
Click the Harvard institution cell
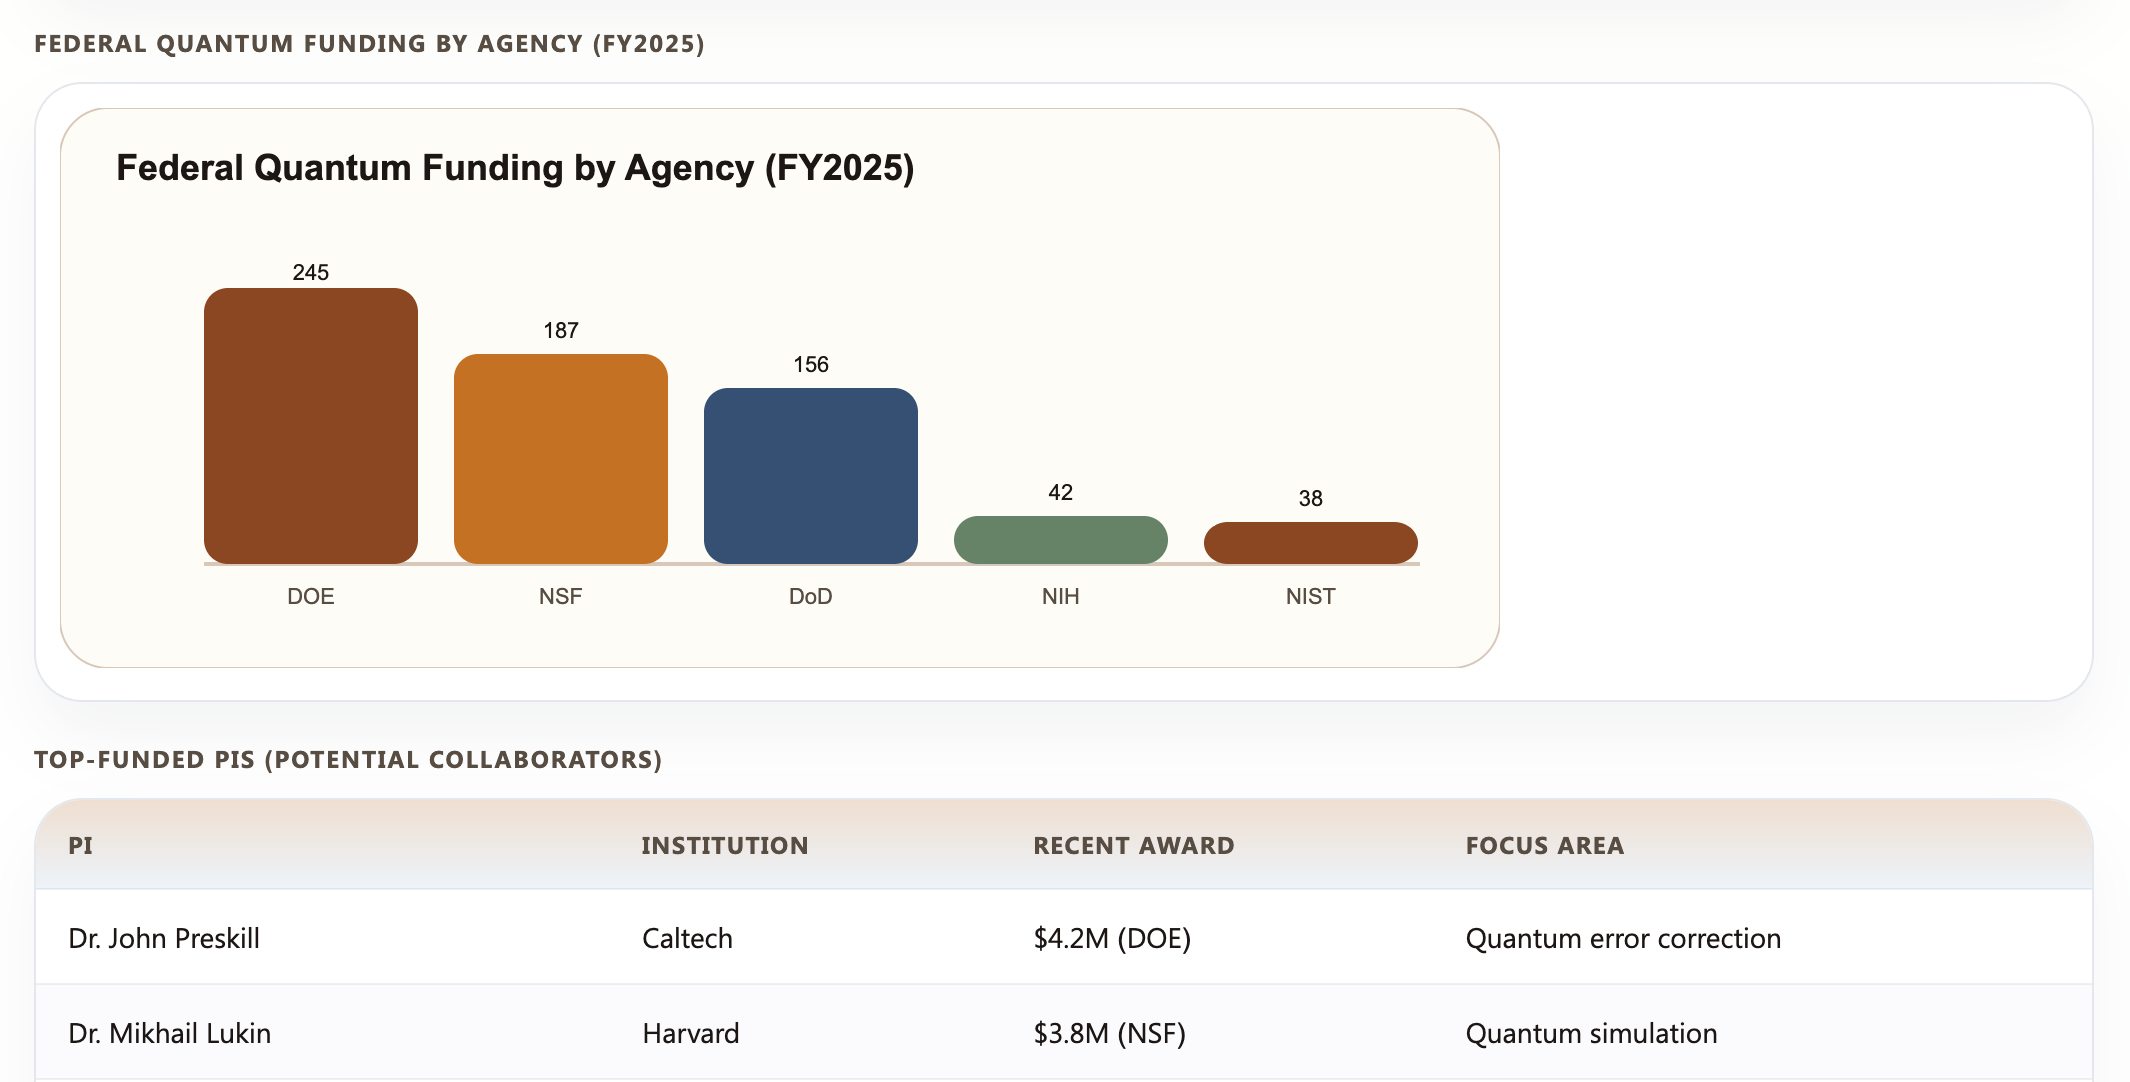tap(690, 1033)
